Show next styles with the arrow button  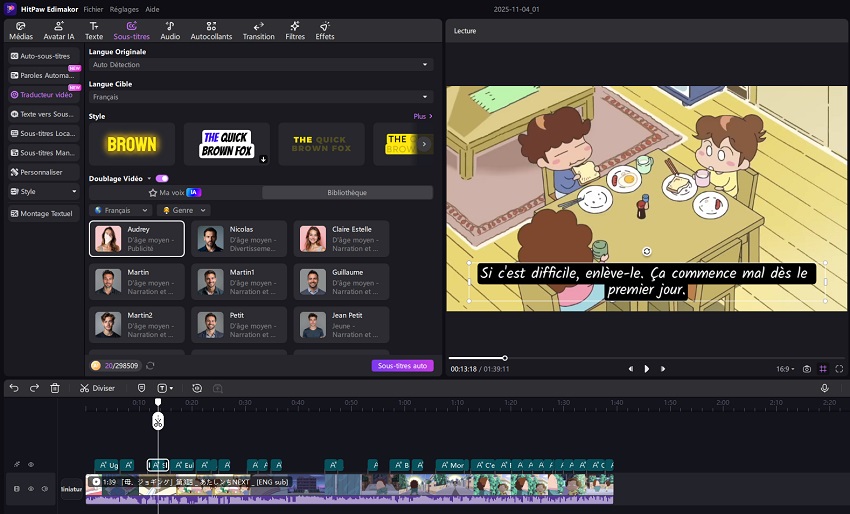coord(424,144)
